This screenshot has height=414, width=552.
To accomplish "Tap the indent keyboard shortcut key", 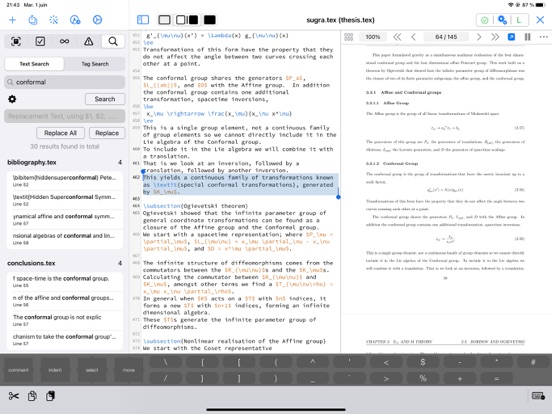I will 55,370.
